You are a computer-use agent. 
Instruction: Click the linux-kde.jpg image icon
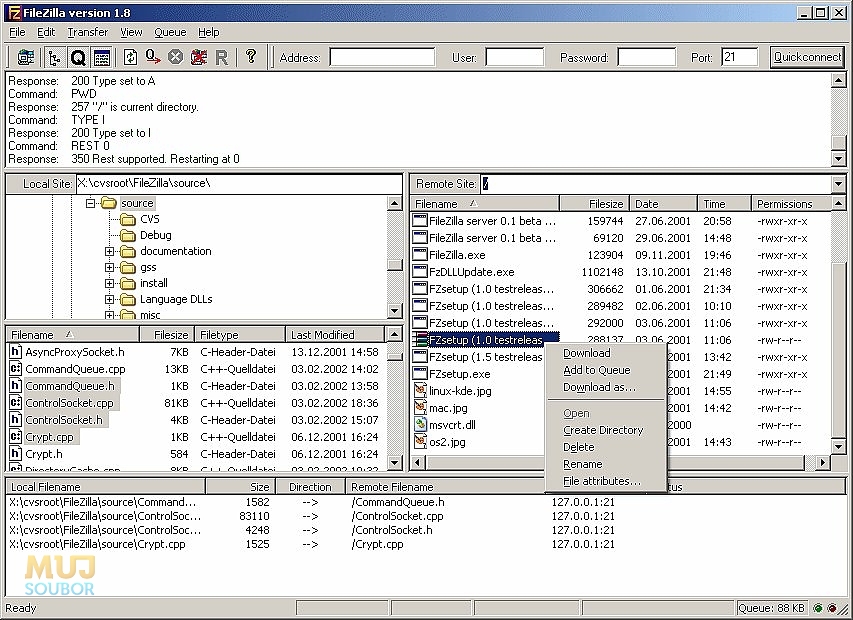point(420,390)
